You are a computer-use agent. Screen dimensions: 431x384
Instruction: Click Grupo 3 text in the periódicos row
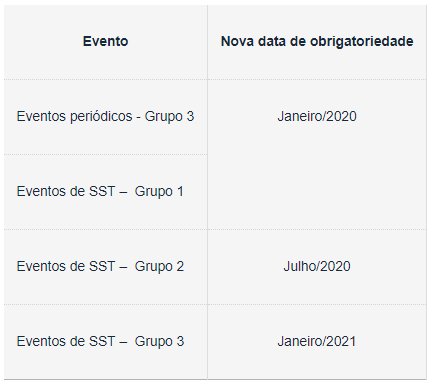169,117
